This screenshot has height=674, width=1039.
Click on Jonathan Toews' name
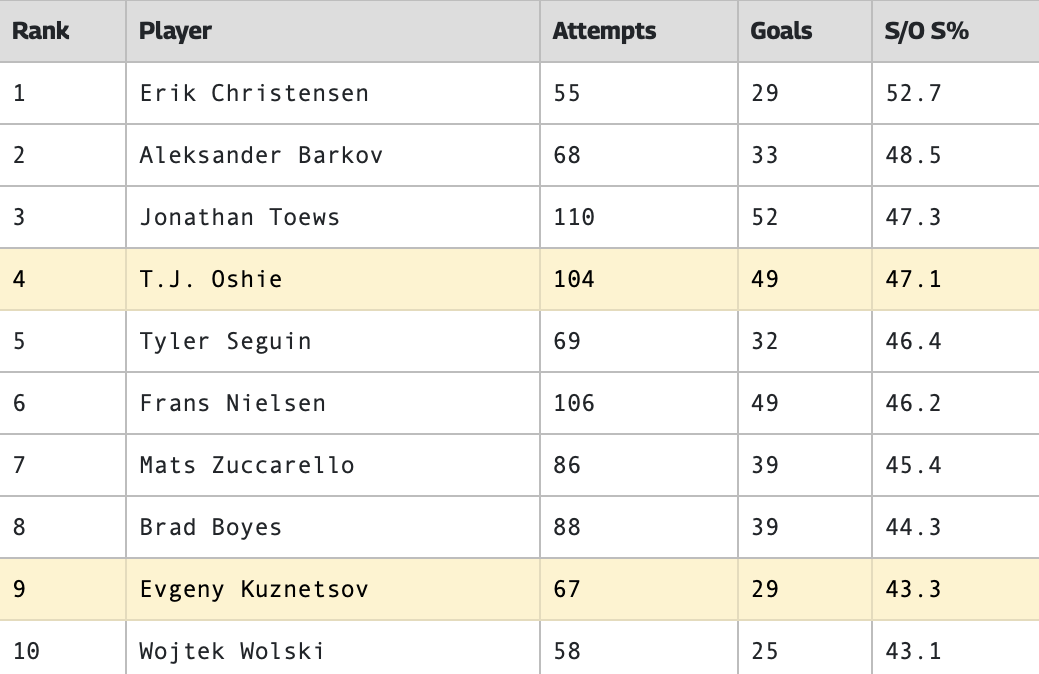pos(240,217)
